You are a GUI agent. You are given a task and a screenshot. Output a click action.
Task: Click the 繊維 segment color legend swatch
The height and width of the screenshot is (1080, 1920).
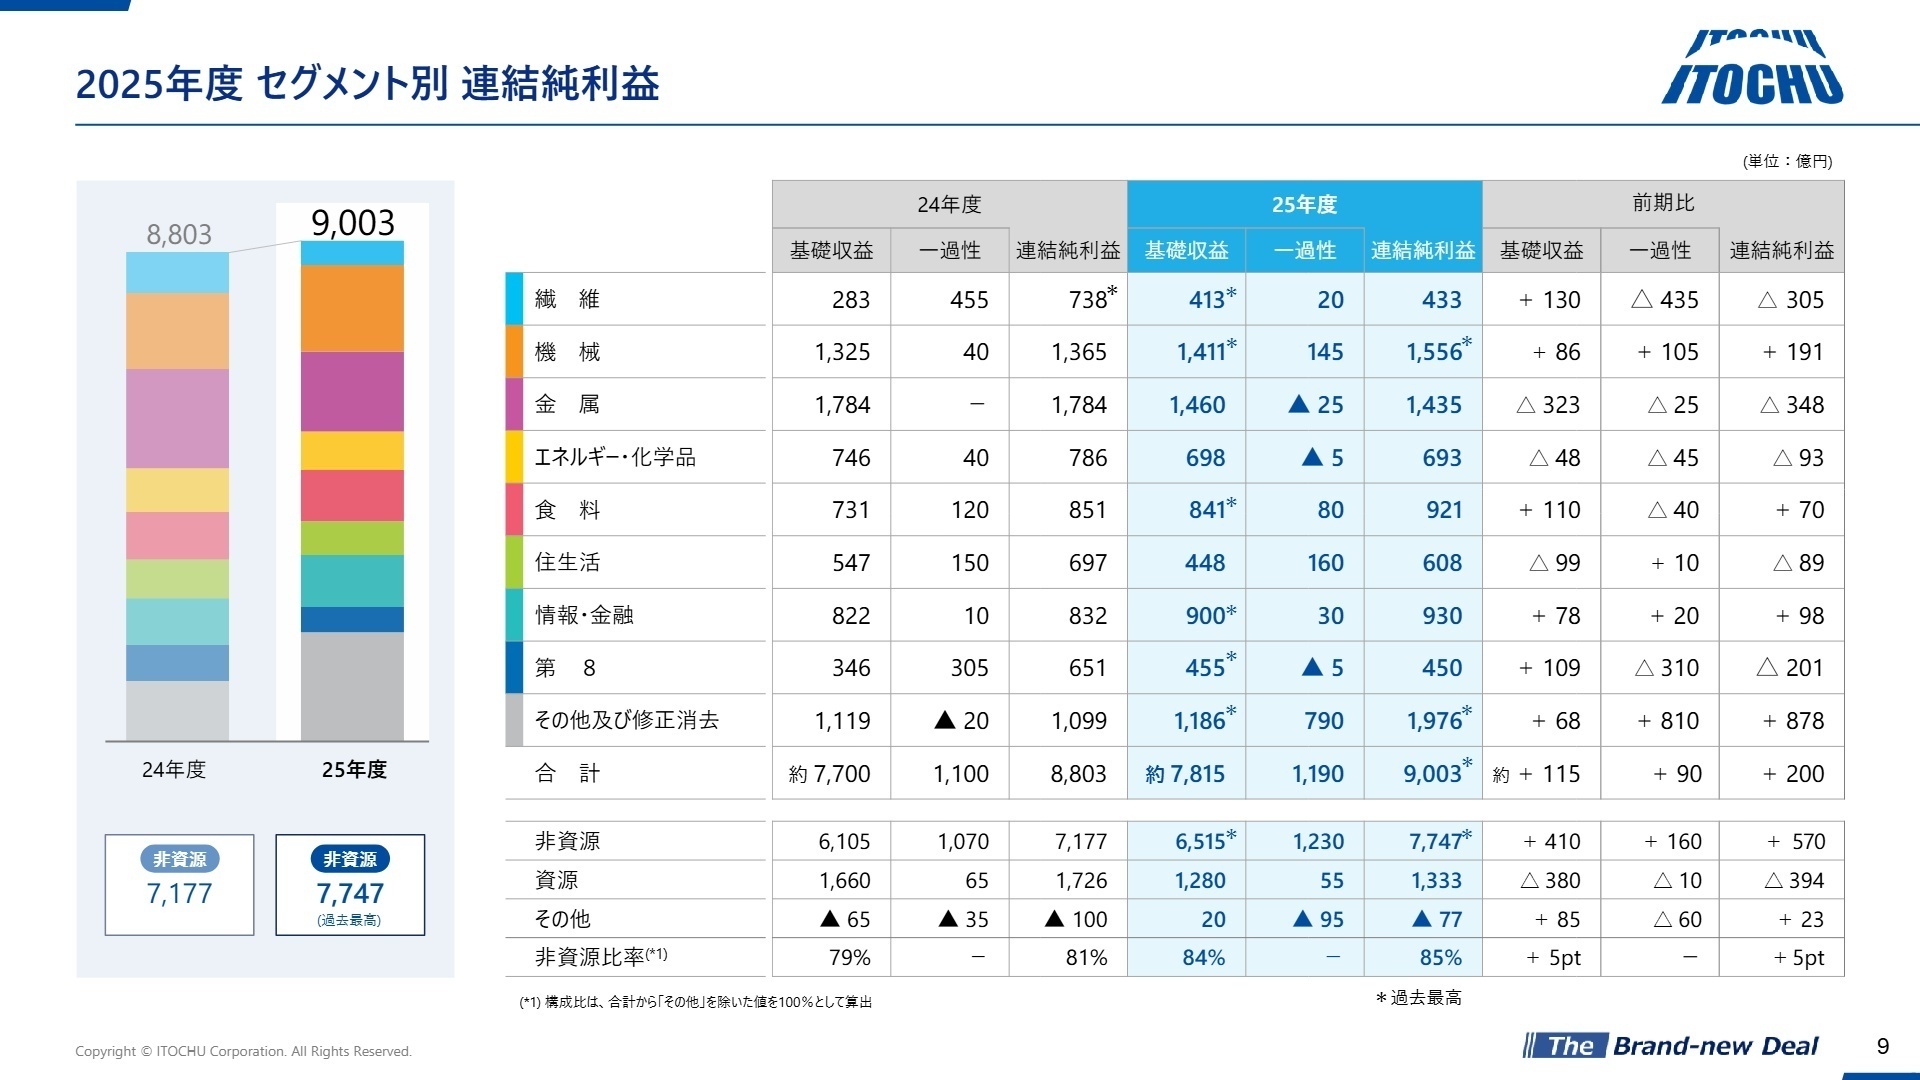tap(514, 299)
